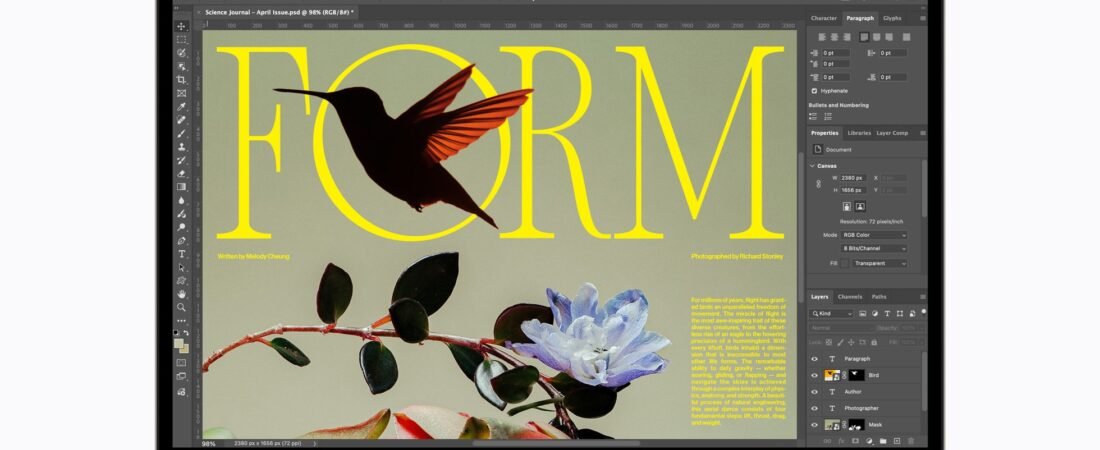Collapse the Canvas section

click(x=812, y=166)
